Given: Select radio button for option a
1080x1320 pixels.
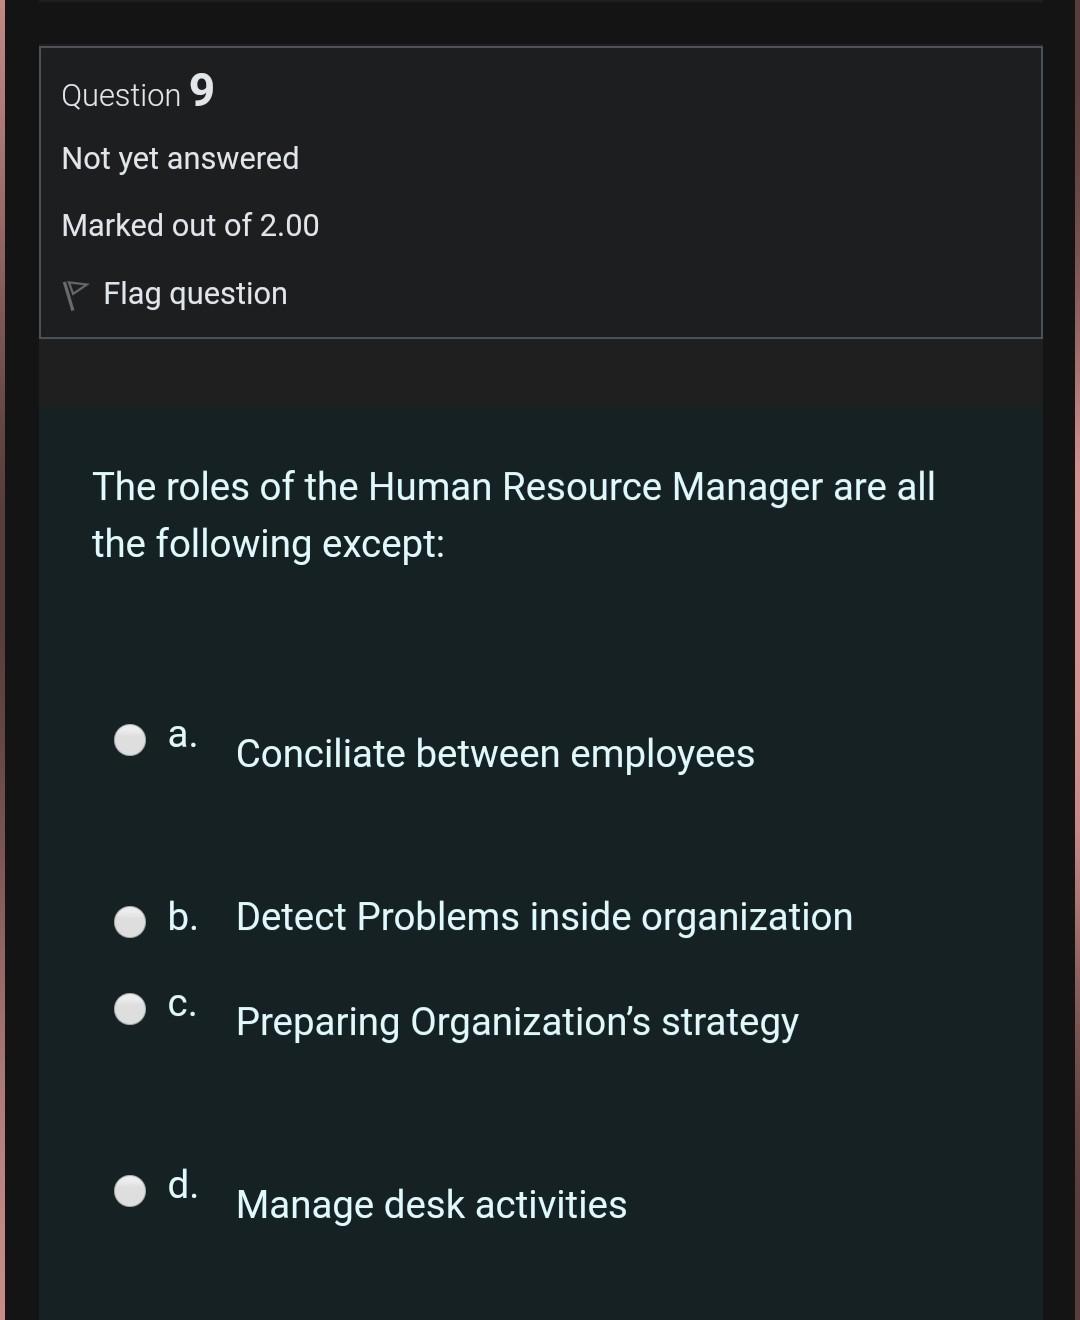Looking at the screenshot, I should pos(129,740).
